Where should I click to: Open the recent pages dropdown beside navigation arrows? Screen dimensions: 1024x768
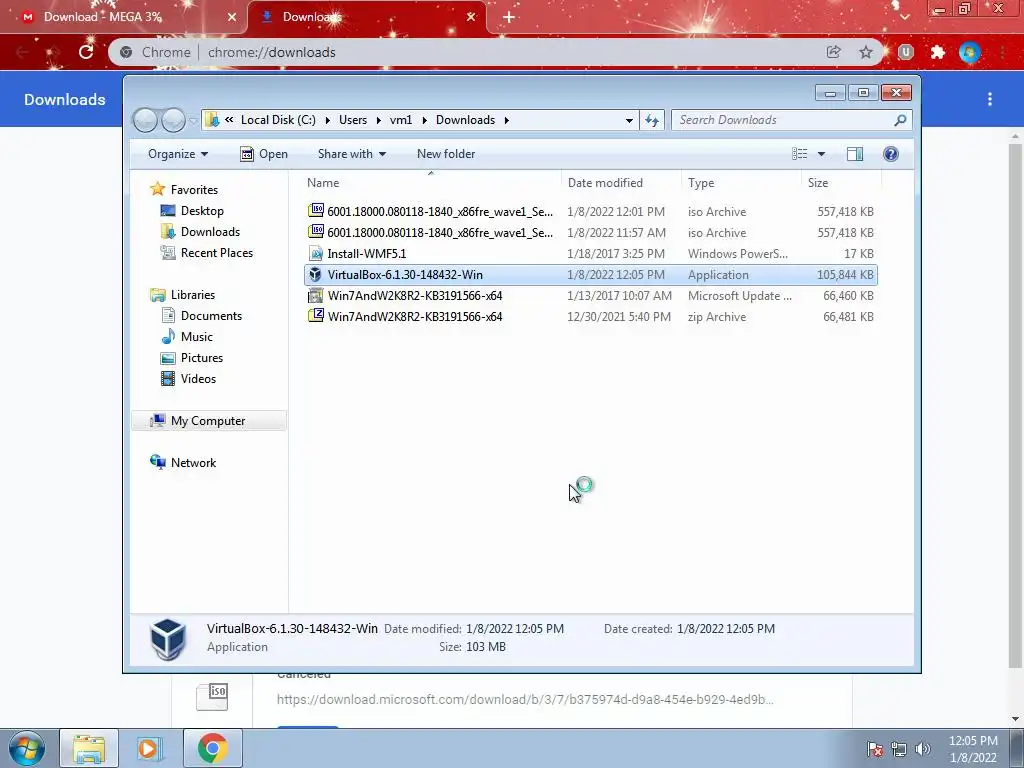click(x=193, y=120)
